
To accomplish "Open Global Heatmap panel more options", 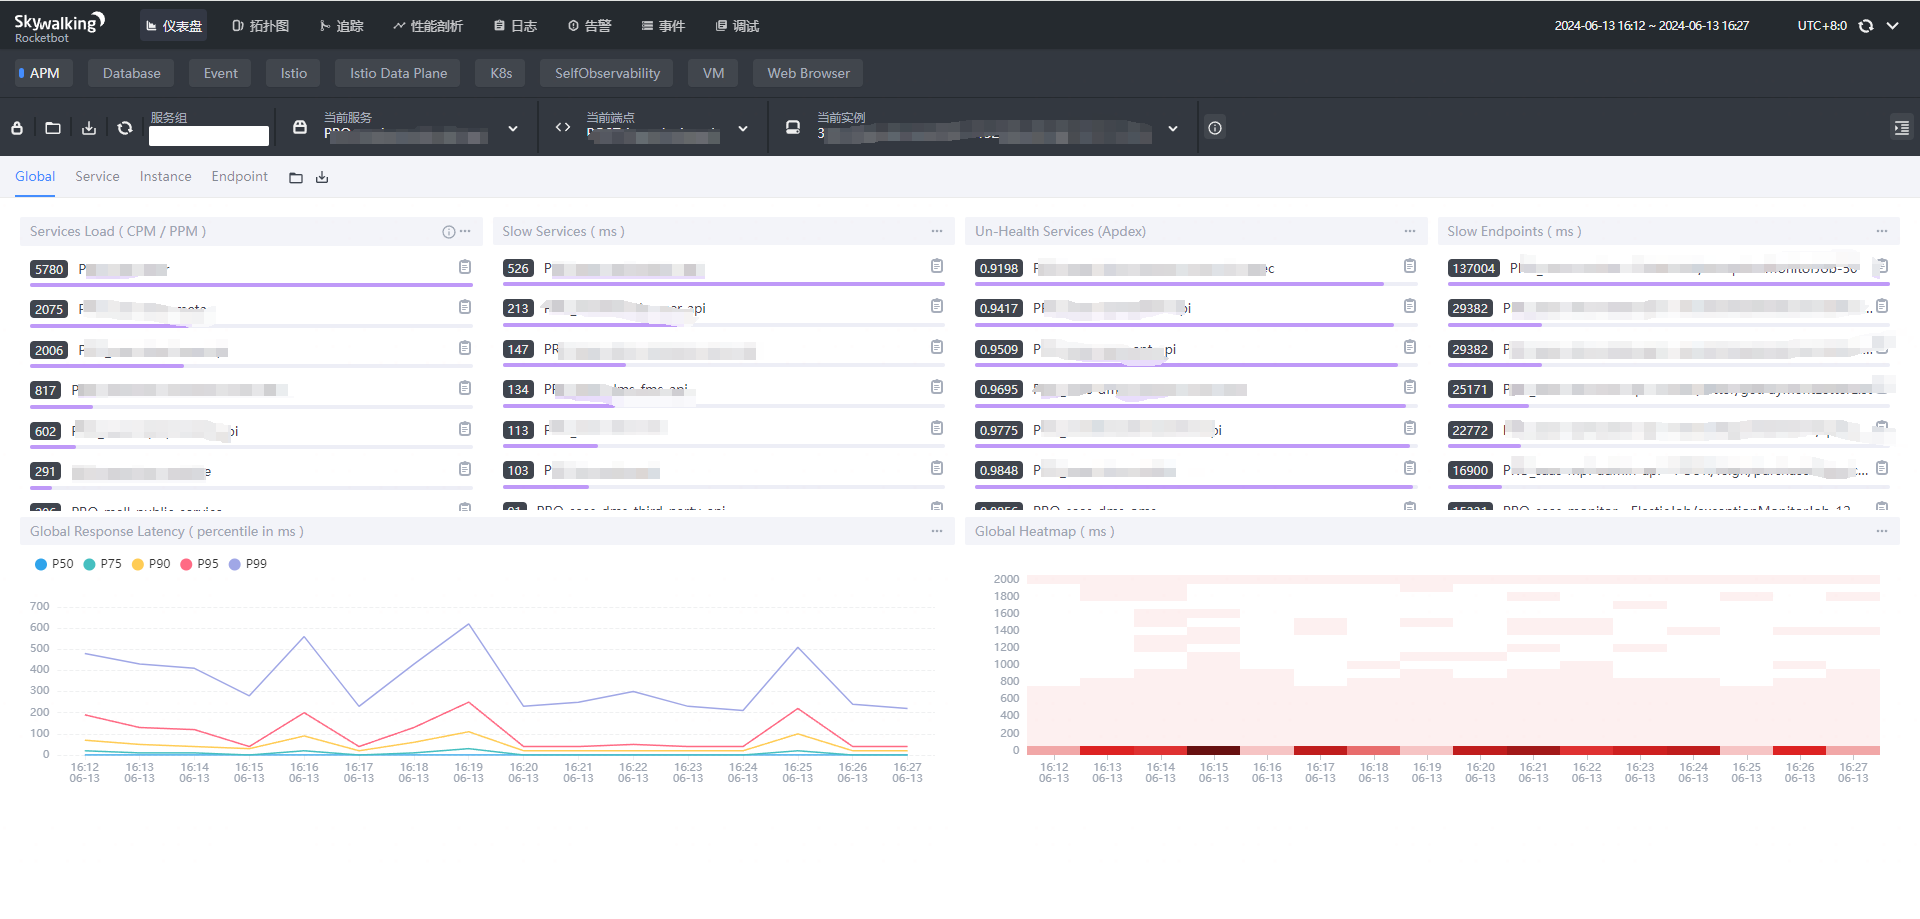I will pos(1882,531).
